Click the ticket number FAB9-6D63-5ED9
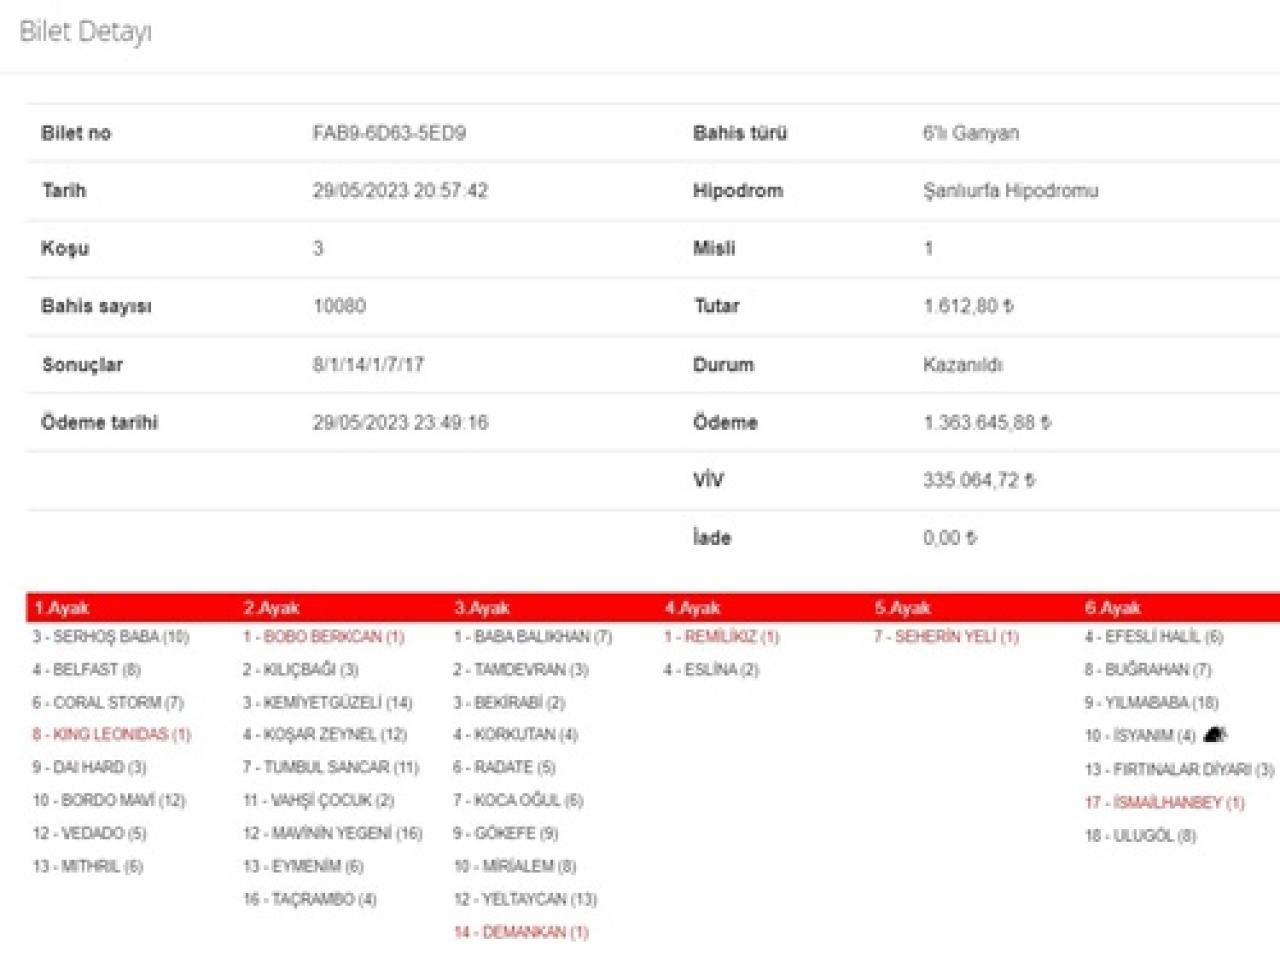The image size is (1280, 957). pos(389,133)
